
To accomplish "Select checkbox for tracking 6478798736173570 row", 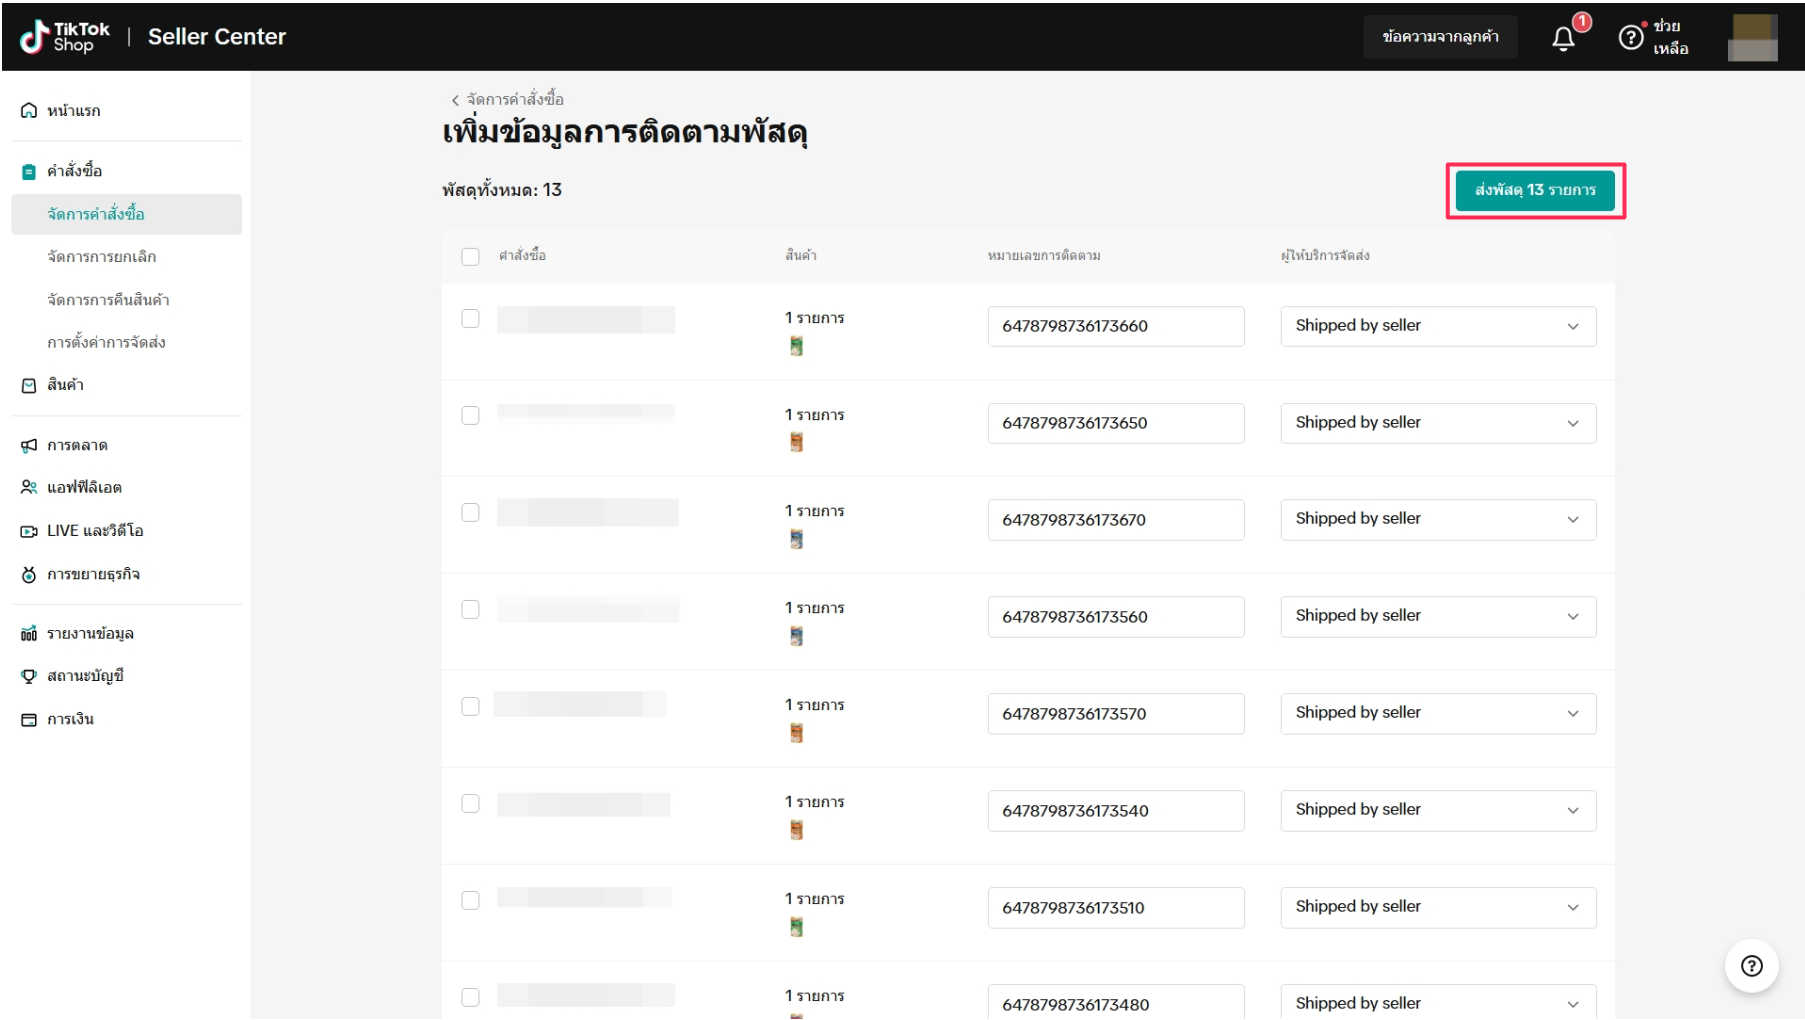I will [470, 706].
